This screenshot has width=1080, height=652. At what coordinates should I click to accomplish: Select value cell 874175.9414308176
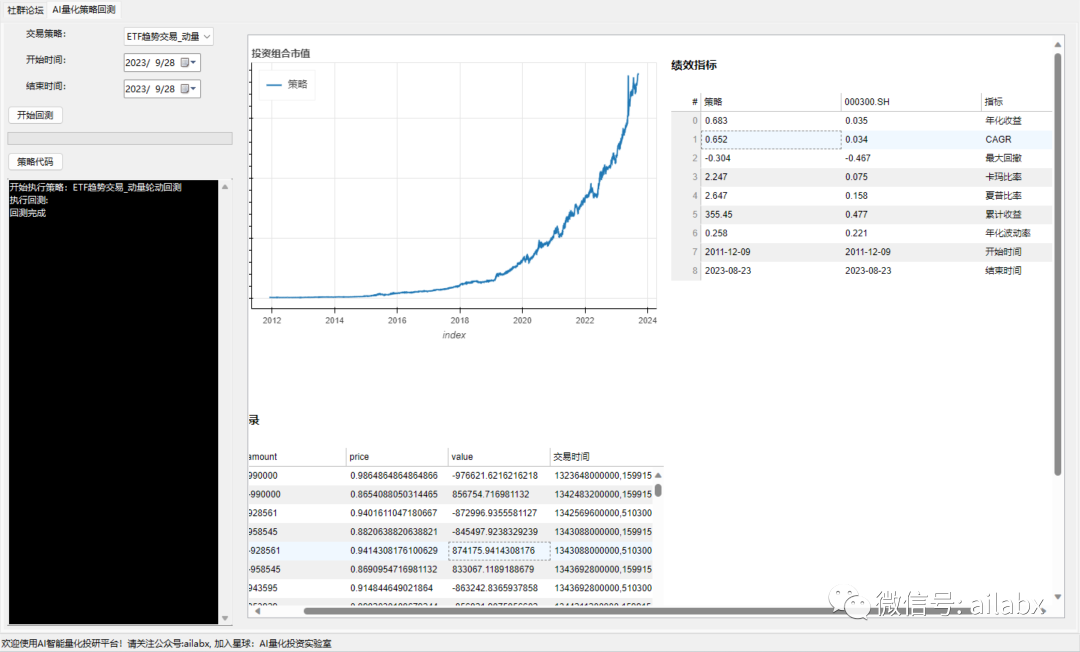point(499,551)
